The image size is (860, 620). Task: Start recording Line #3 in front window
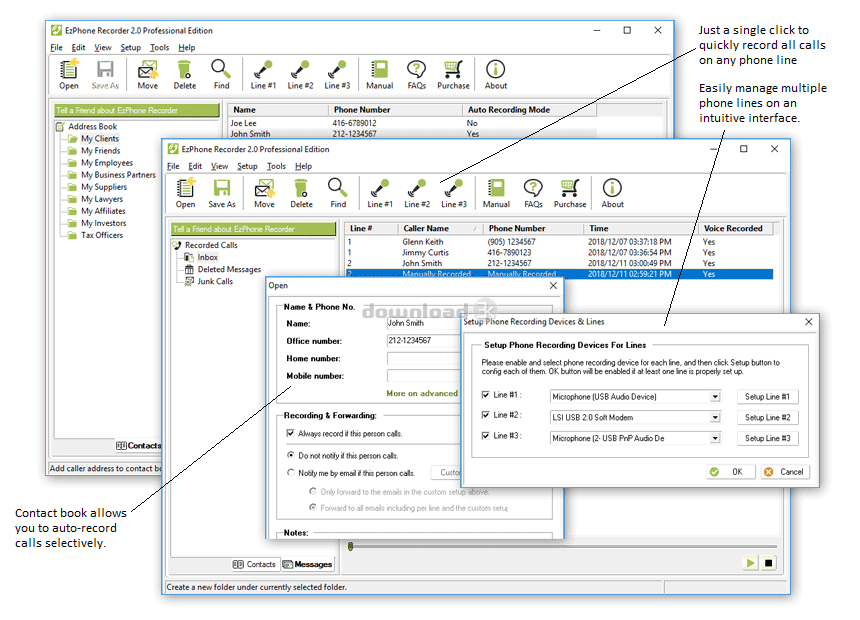pos(454,193)
